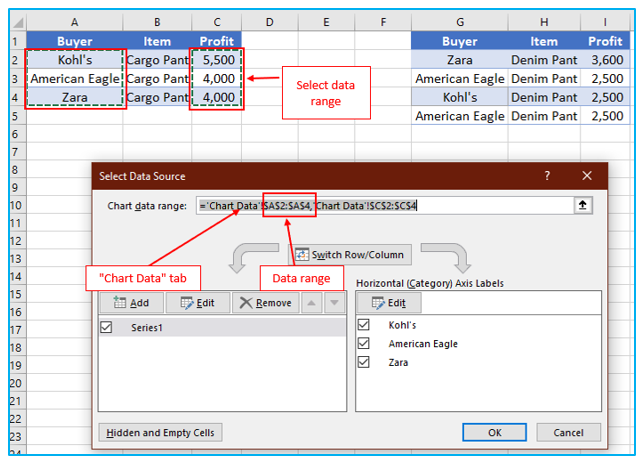The image size is (643, 465).
Task: Click the Kohl's label in axis labels list
Action: click(402, 325)
